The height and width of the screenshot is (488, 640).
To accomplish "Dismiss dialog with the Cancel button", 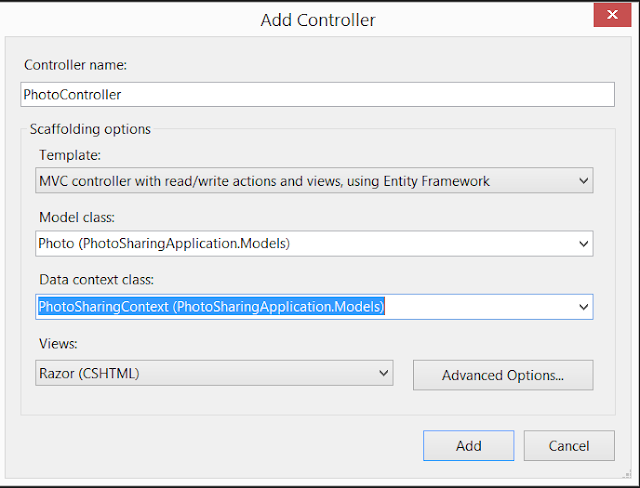I will pos(569,446).
